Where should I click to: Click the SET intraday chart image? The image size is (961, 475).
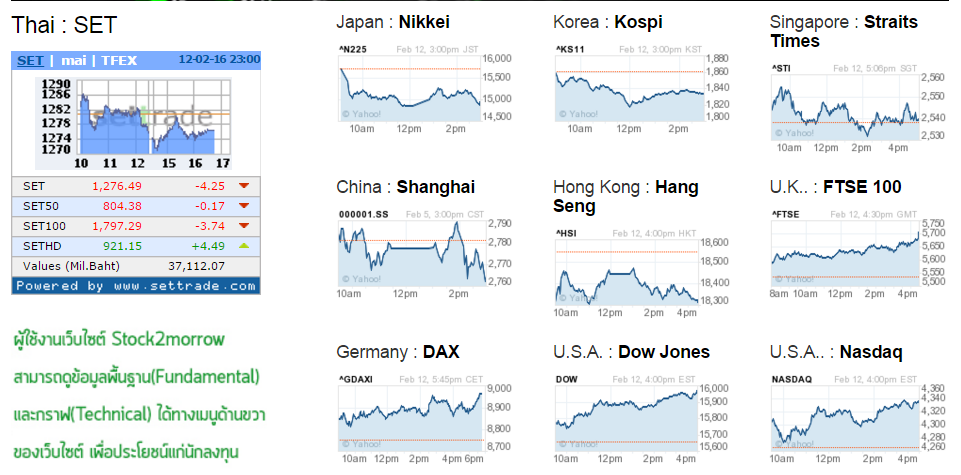[x=136, y=122]
